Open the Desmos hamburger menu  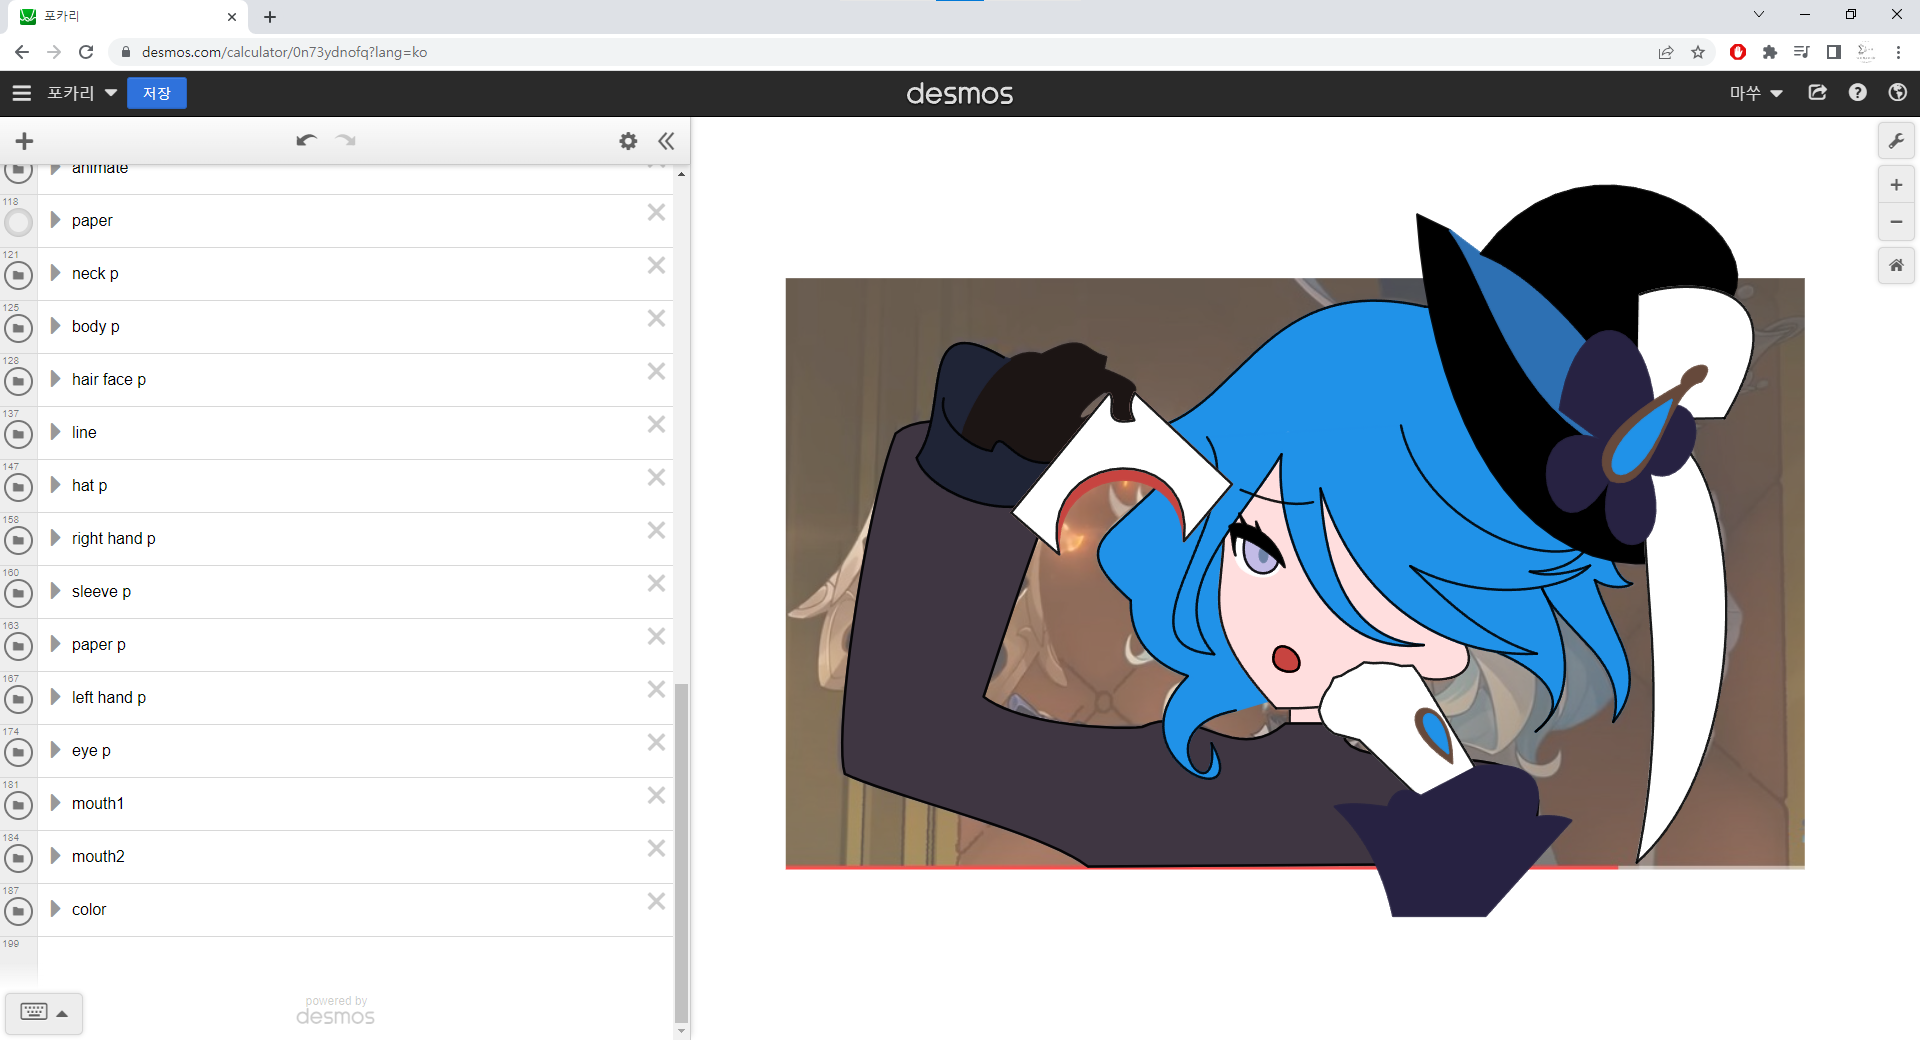click(x=22, y=93)
